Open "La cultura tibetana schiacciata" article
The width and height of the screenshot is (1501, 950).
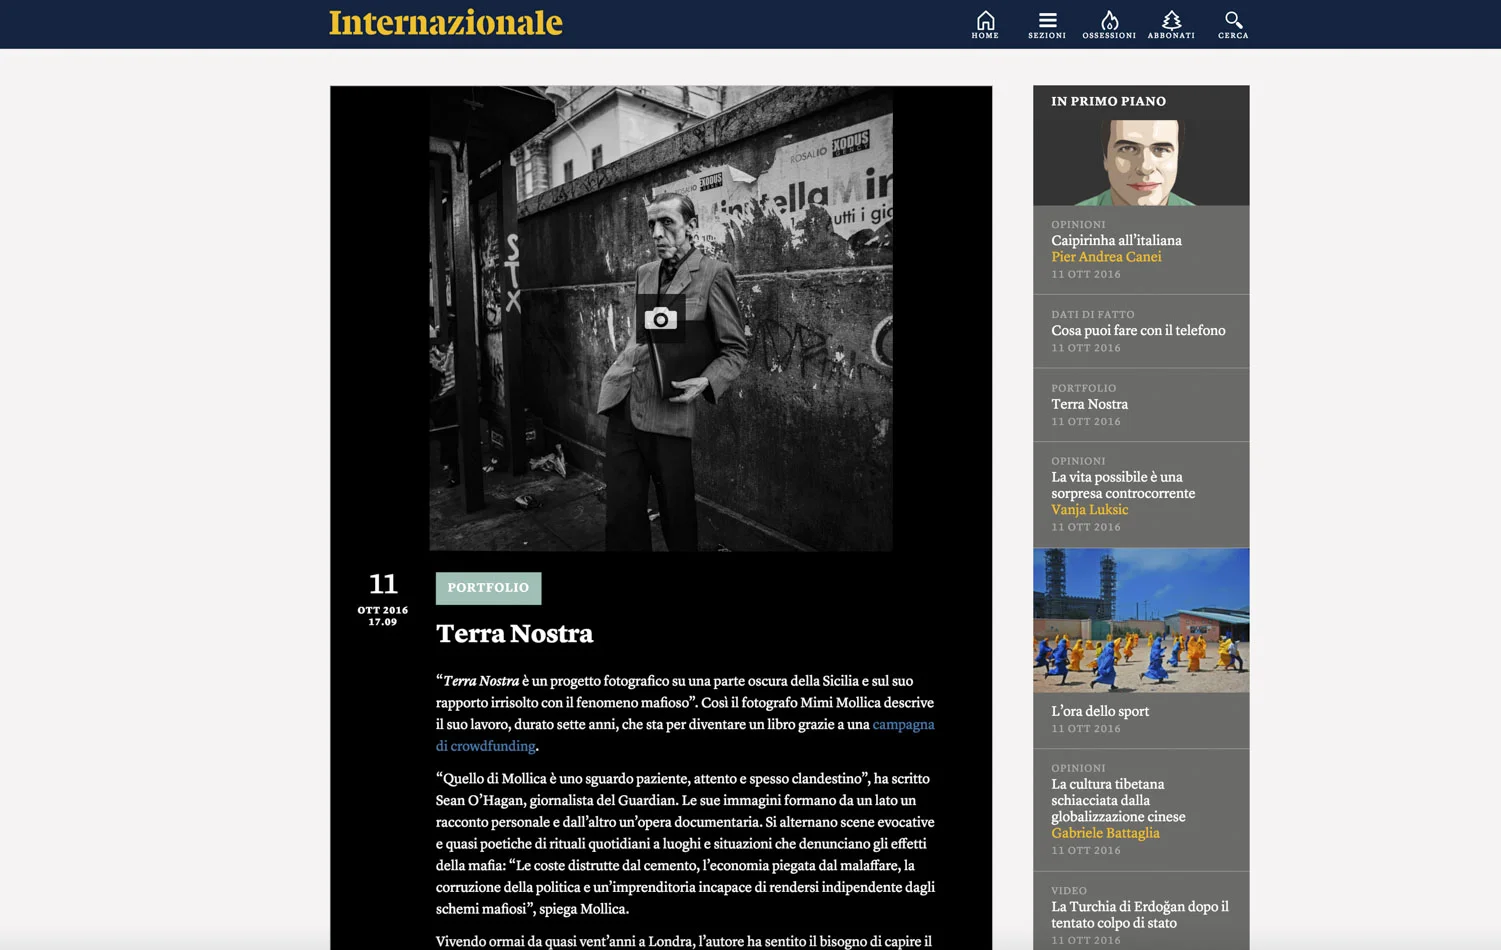(x=1118, y=800)
